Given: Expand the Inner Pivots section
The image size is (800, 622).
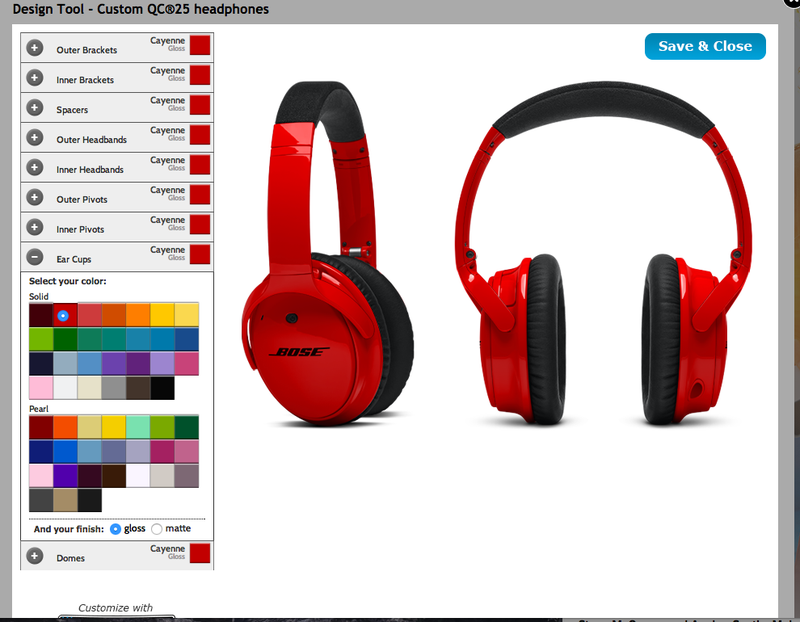Looking at the screenshot, I should [35, 227].
